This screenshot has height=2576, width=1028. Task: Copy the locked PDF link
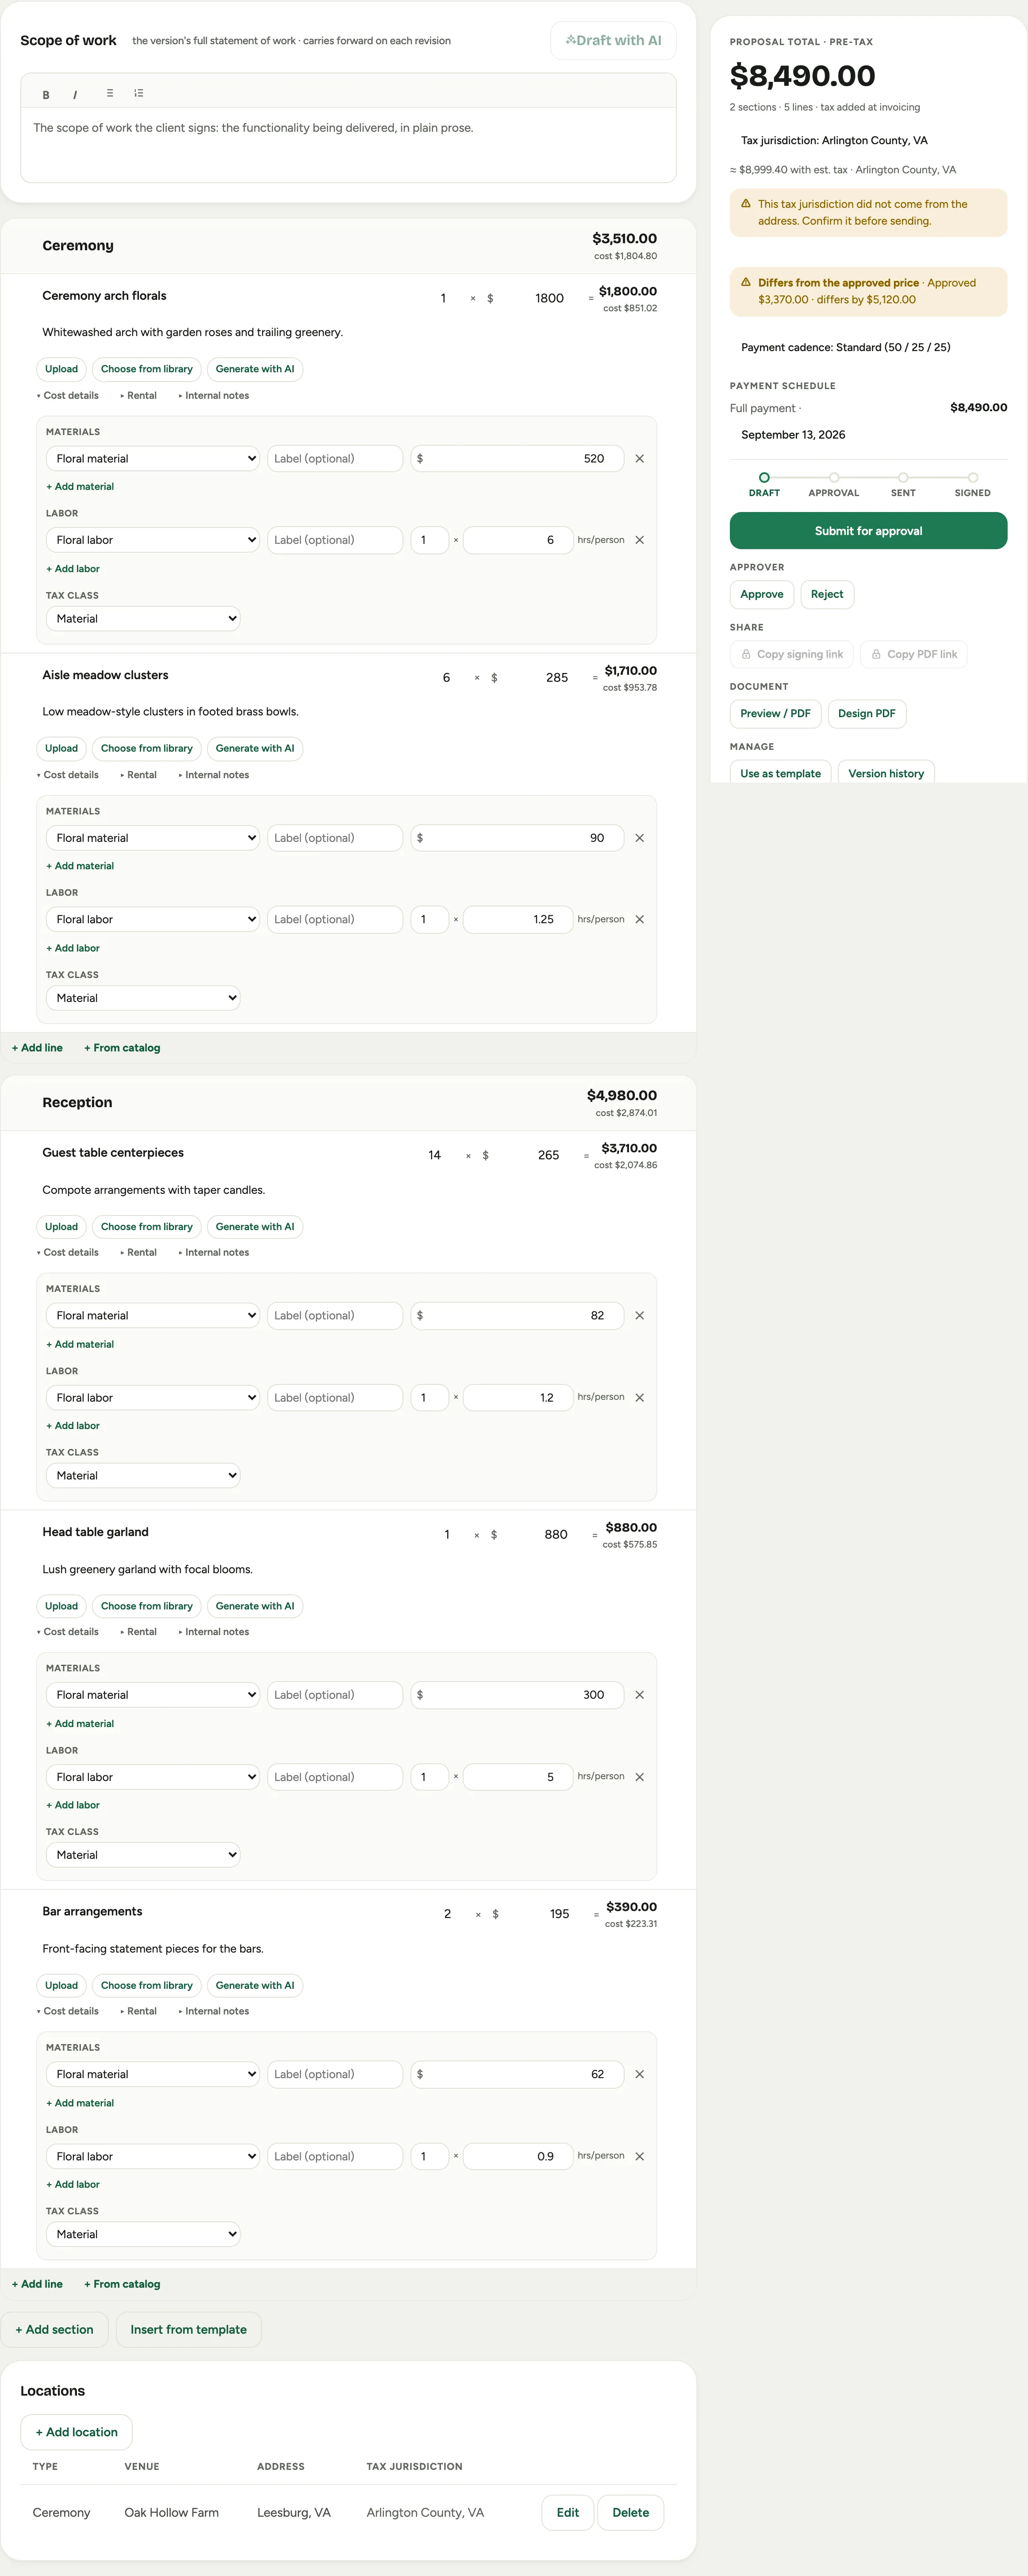click(914, 654)
